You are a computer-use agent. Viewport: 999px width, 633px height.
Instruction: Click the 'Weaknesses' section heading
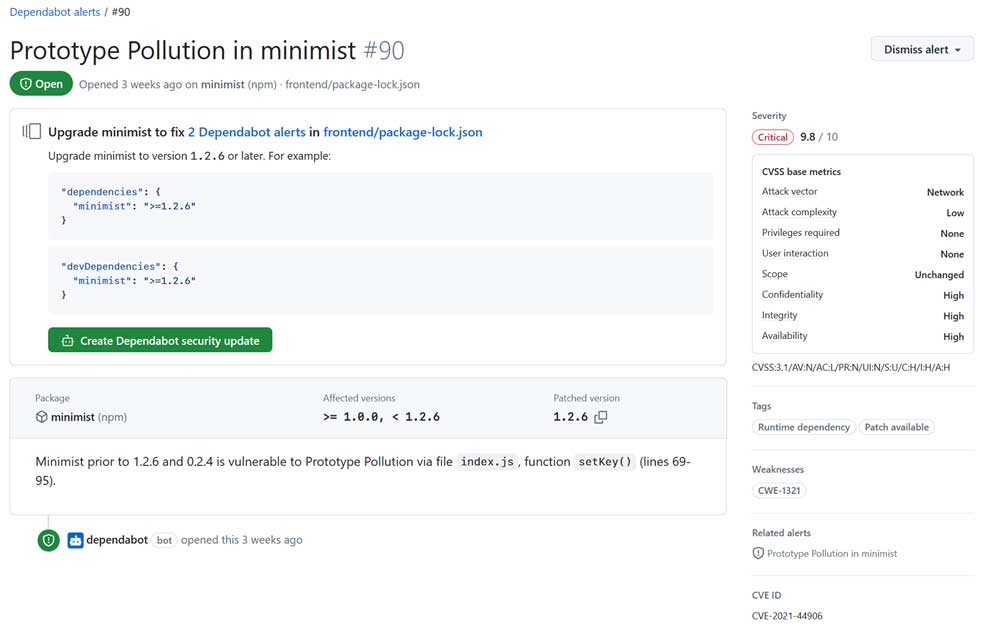pyautogui.click(x=777, y=469)
